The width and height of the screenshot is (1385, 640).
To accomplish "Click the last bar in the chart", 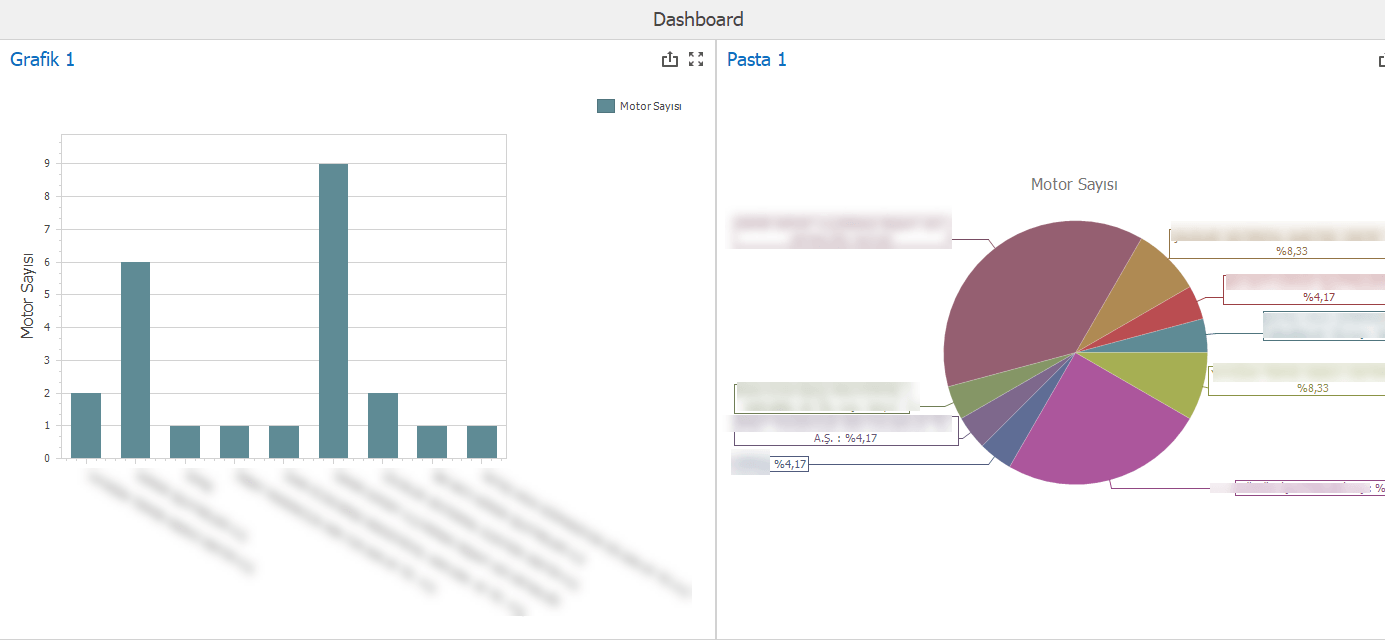I will point(481,442).
